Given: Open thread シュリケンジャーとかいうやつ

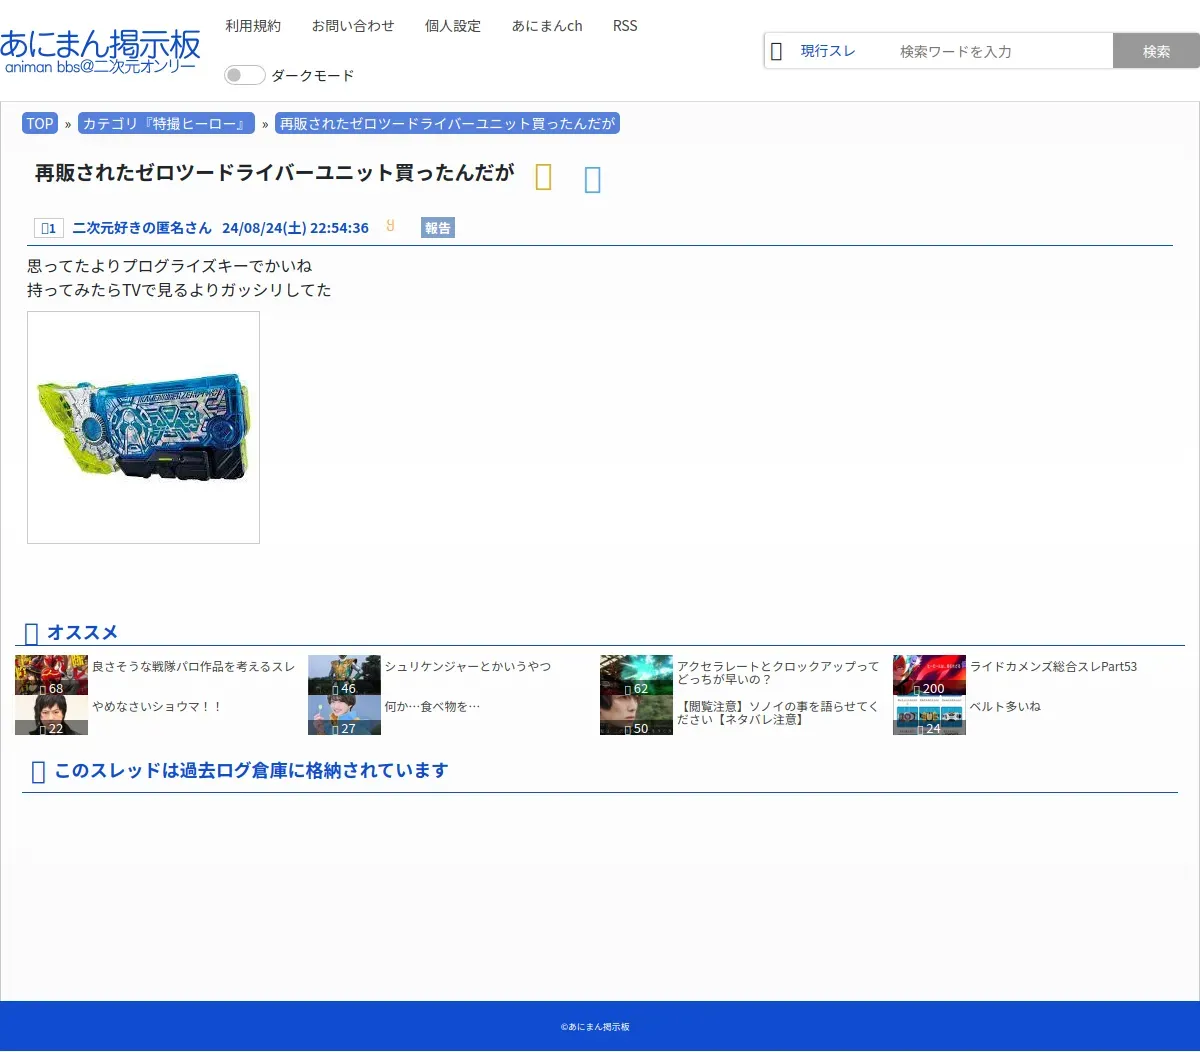Looking at the screenshot, I should tap(468, 666).
